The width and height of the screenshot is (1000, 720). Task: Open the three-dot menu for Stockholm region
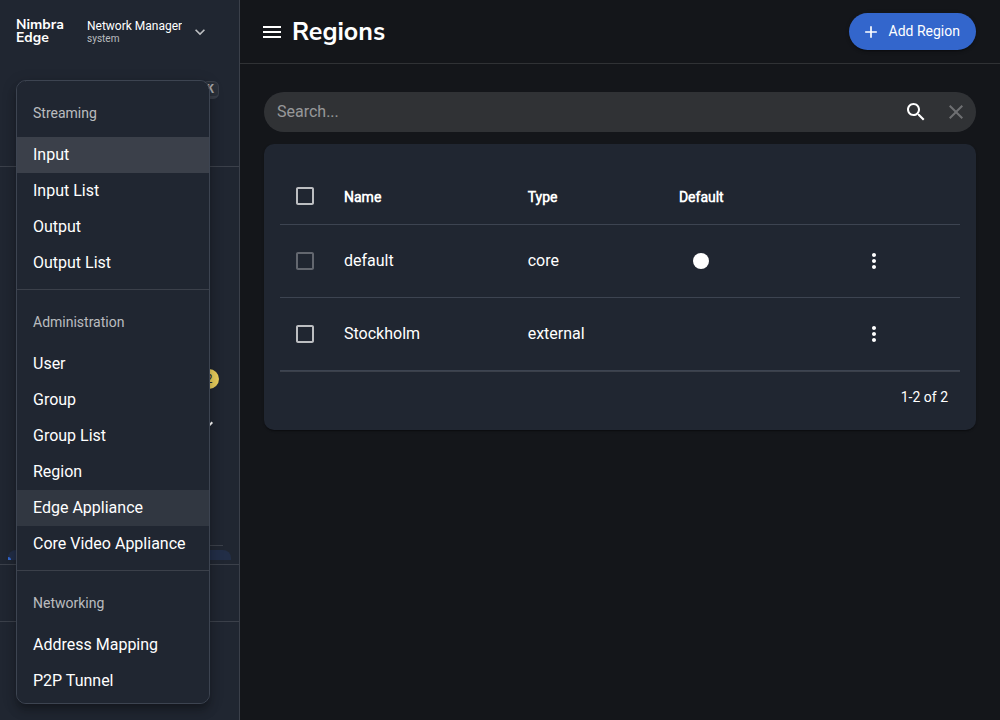874,334
